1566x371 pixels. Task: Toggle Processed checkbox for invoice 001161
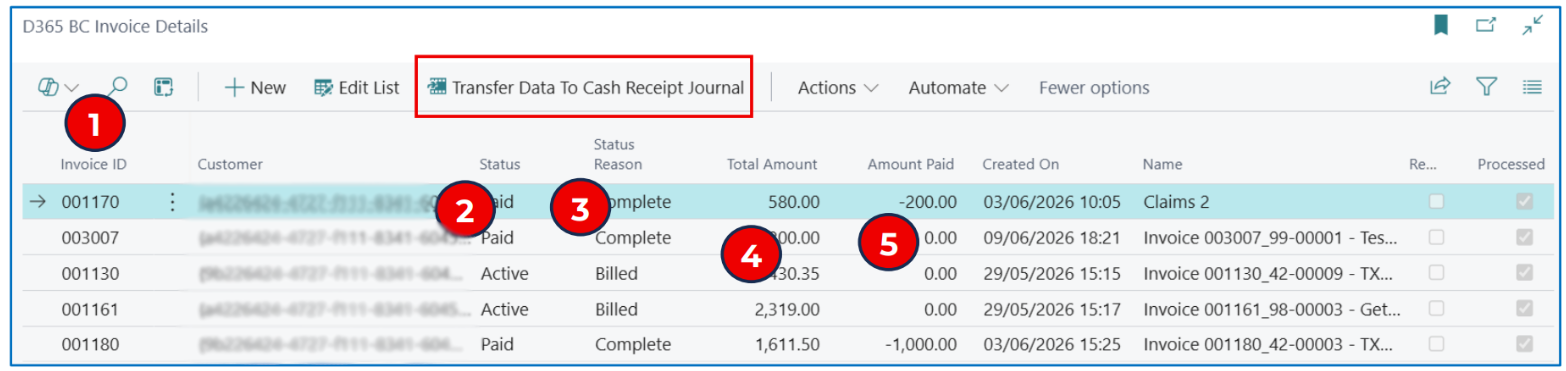(1525, 309)
